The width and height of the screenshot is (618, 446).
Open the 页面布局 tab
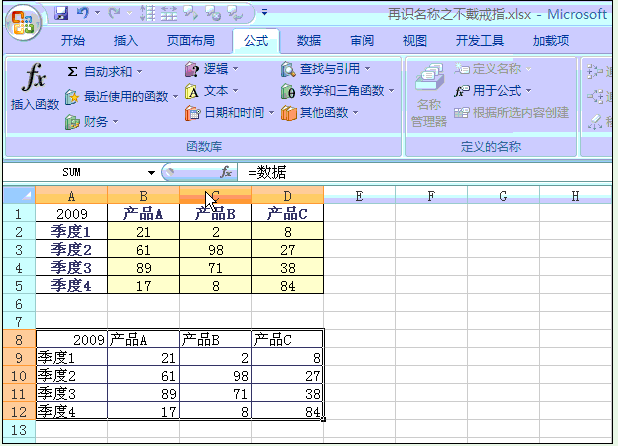click(x=191, y=41)
